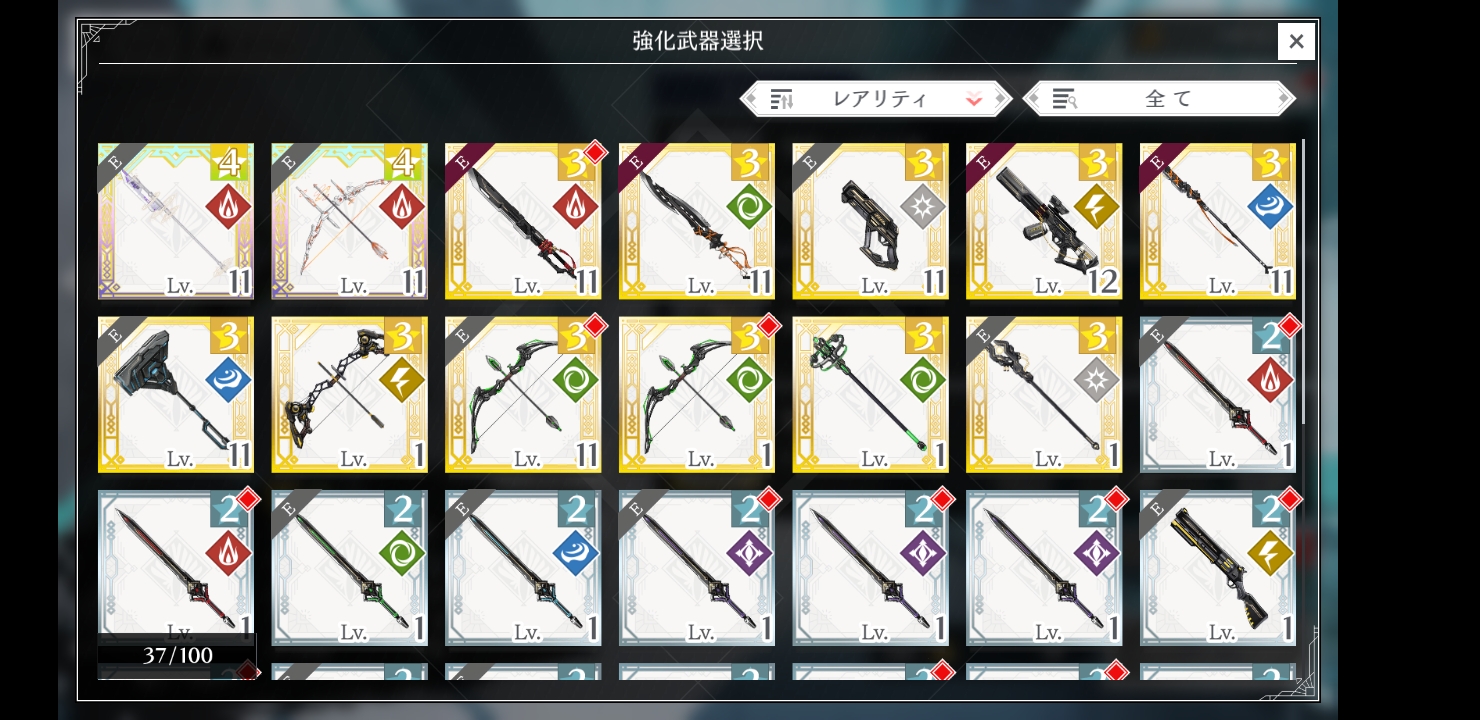Image resolution: width=1480 pixels, height=720 pixels.
Task: Select the 2-star lightning shotgun
Action: (1218, 568)
